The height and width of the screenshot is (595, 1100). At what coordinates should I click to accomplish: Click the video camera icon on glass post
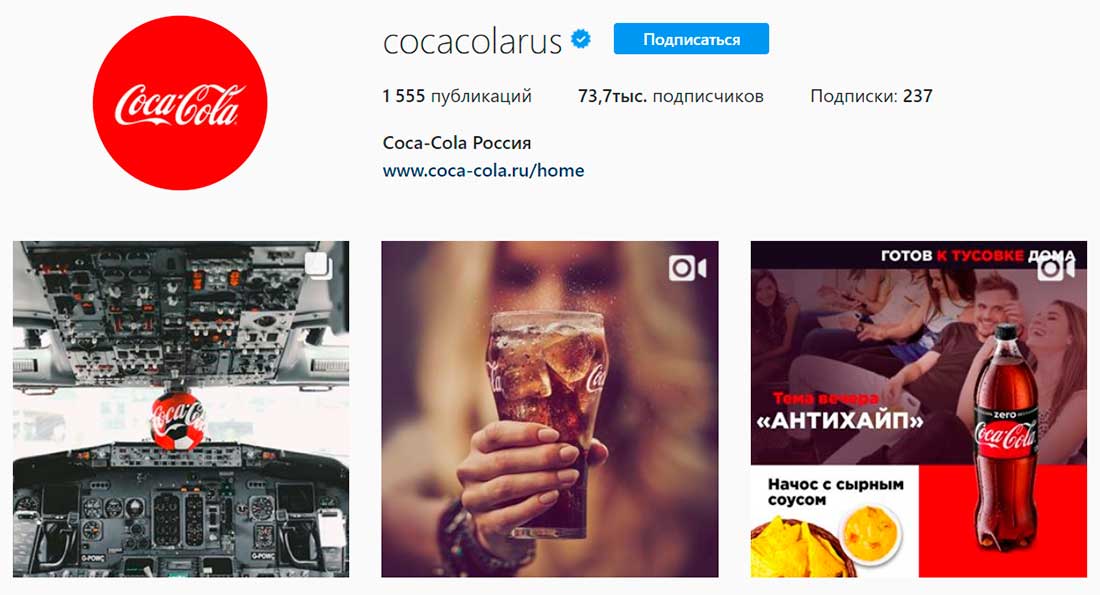687,267
